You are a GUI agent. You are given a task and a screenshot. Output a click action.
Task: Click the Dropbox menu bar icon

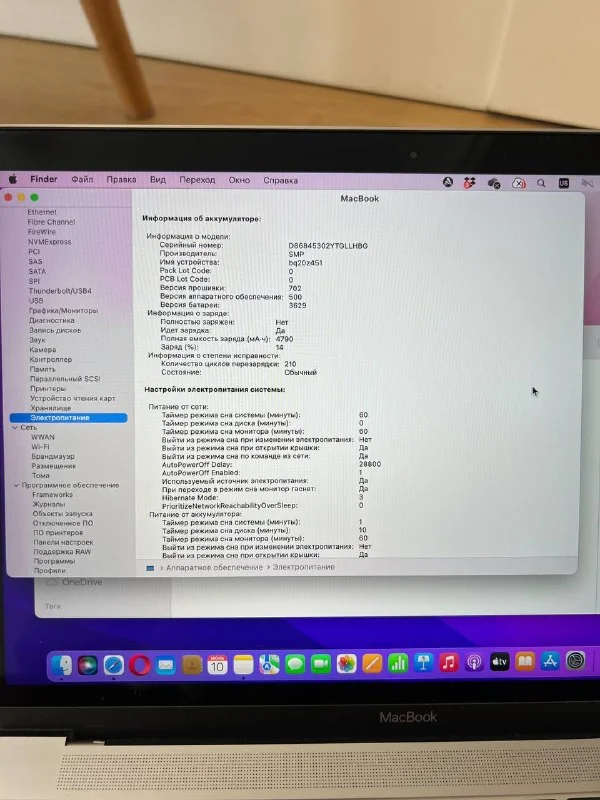[x=469, y=182]
